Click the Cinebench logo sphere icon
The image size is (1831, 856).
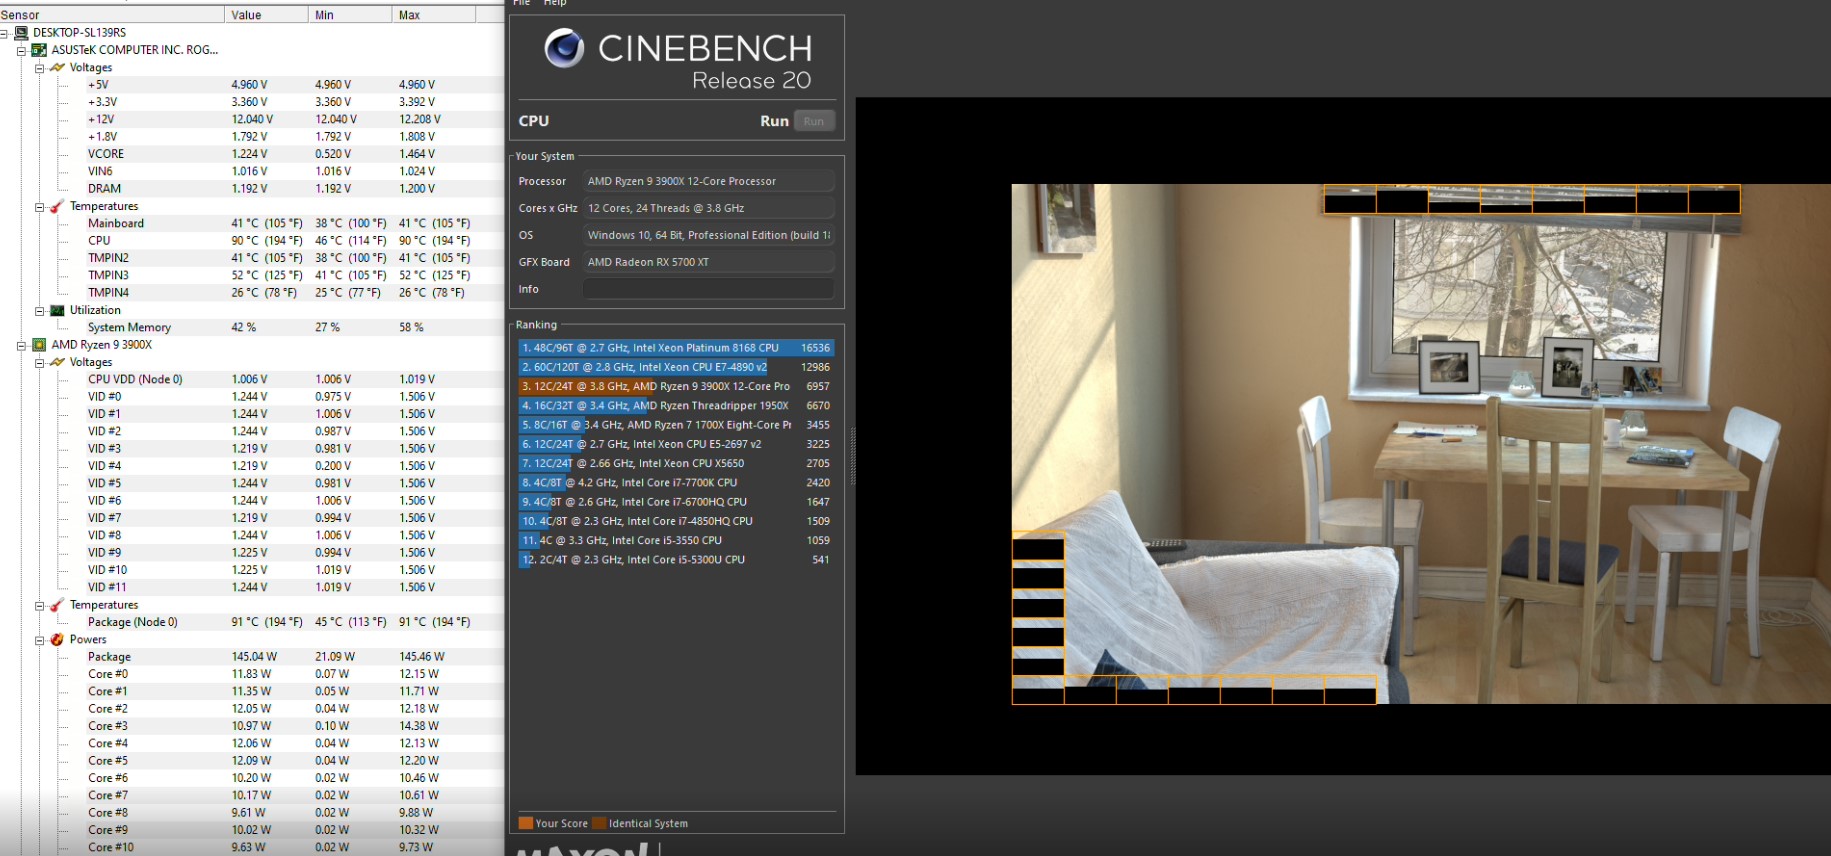pos(564,48)
